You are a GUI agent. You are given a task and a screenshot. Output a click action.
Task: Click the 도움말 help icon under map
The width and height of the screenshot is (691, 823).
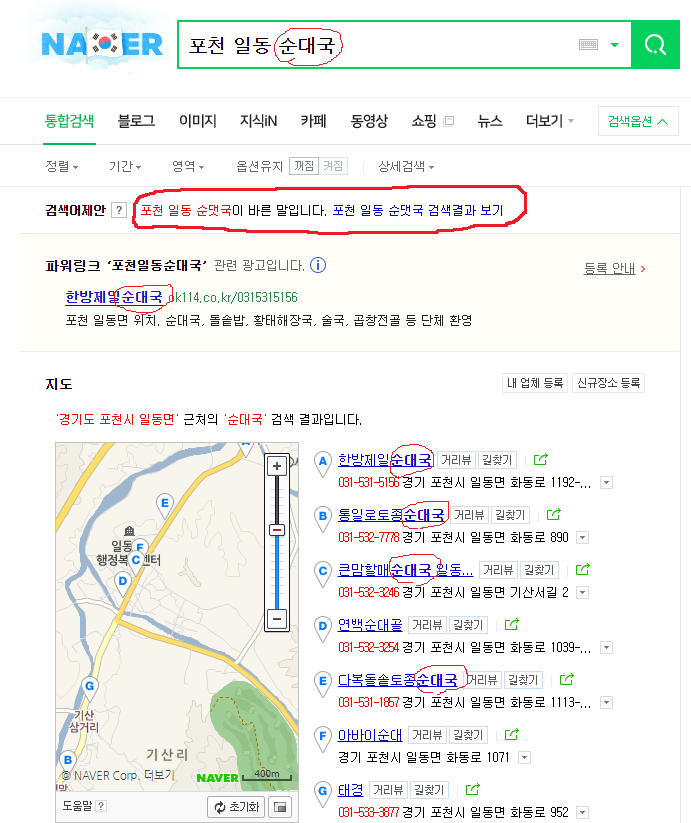102,806
